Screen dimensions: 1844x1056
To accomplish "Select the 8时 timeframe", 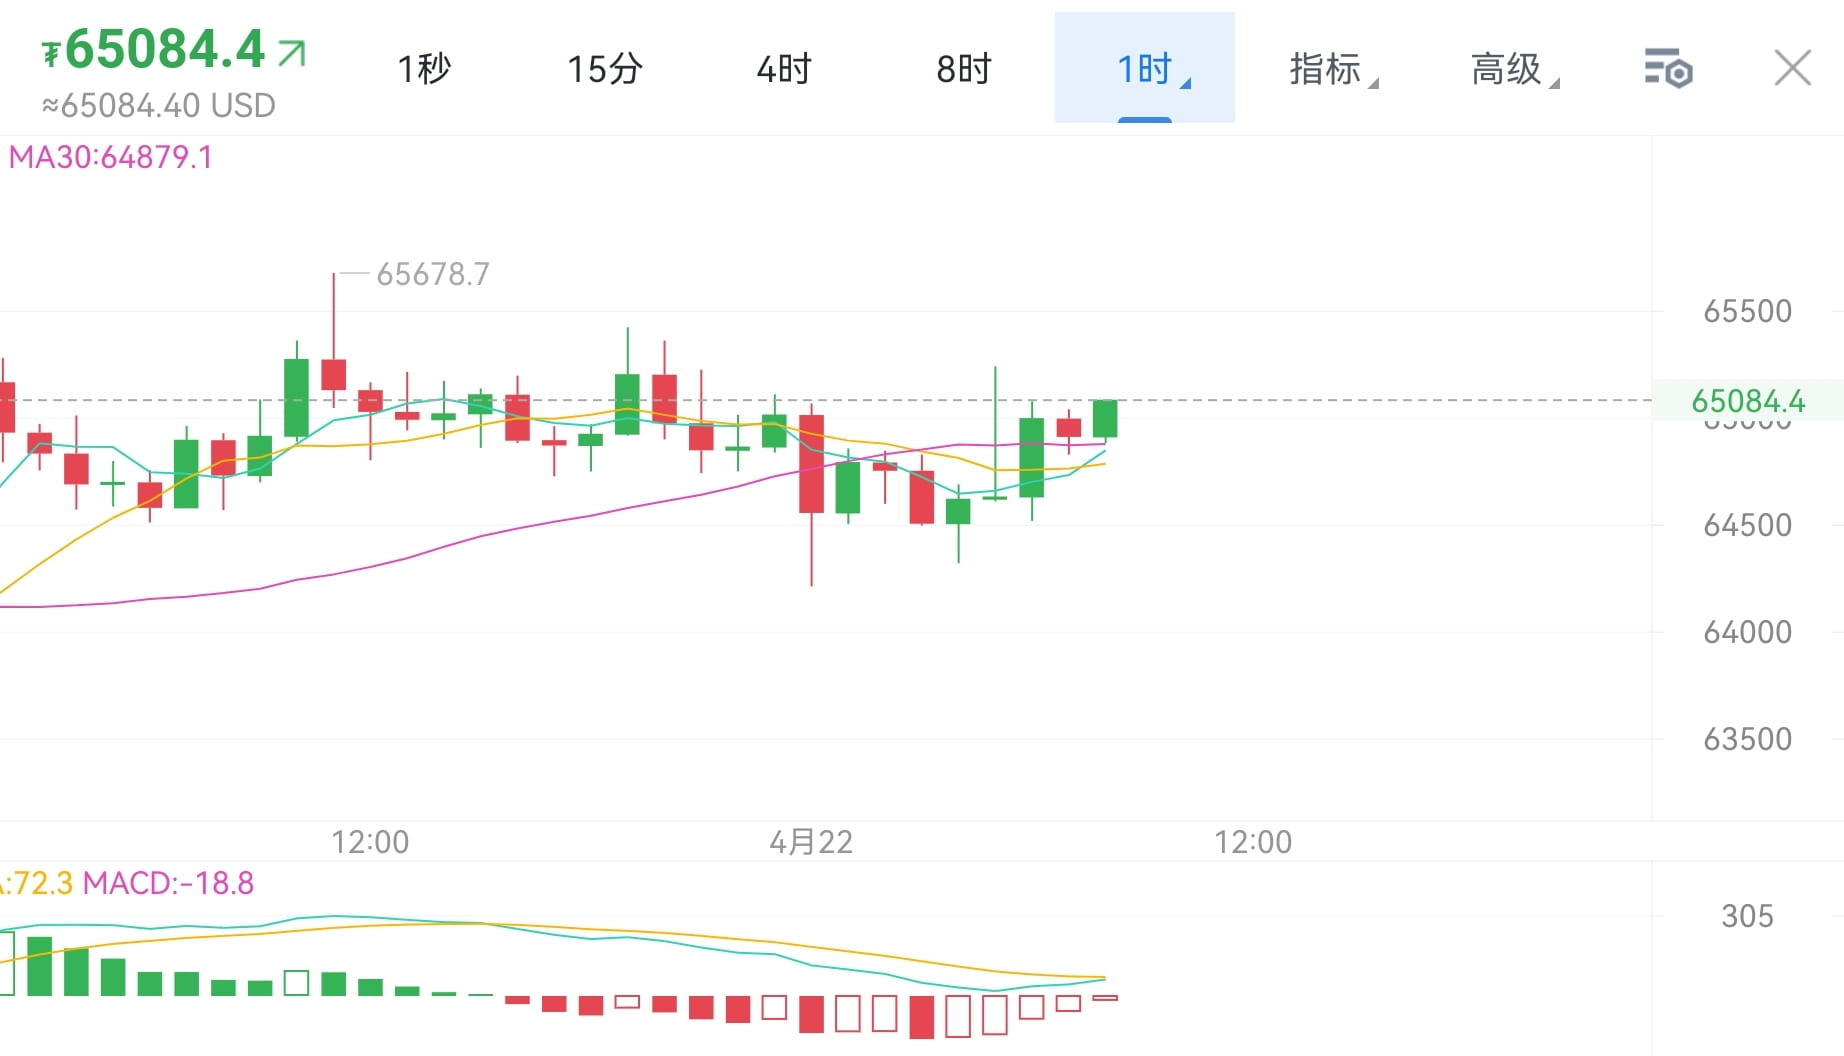I will pyautogui.click(x=962, y=68).
